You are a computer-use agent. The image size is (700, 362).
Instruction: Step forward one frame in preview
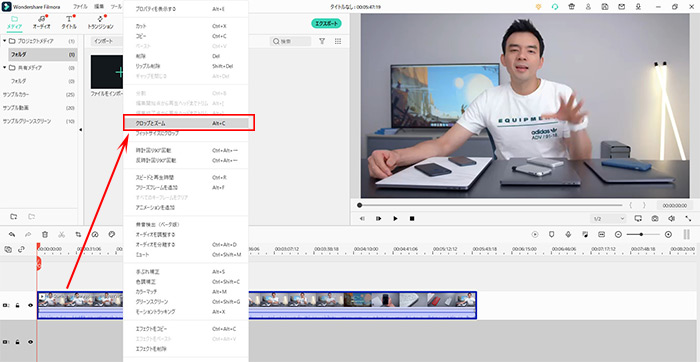point(379,219)
